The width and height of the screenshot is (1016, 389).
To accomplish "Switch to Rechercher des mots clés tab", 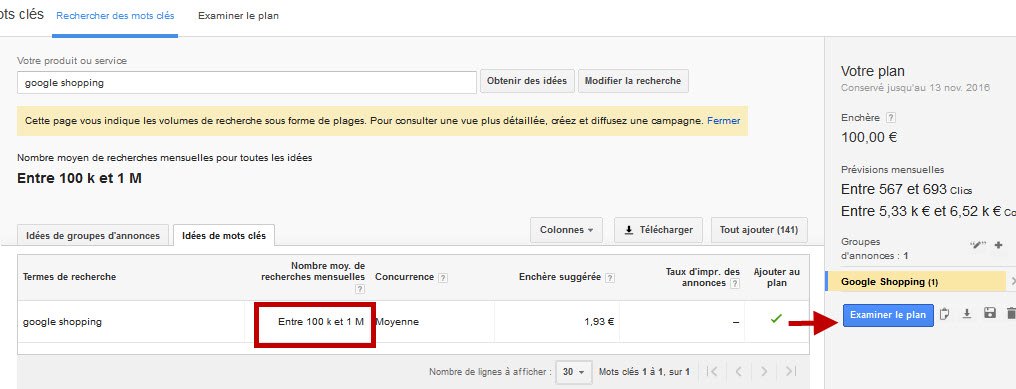I will pyautogui.click(x=115, y=16).
